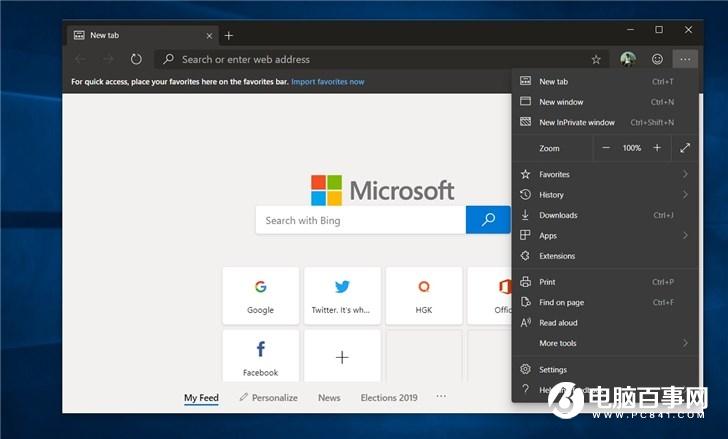This screenshot has width=728, height=439.
Task: Select New tab in the menu
Action: coord(605,82)
